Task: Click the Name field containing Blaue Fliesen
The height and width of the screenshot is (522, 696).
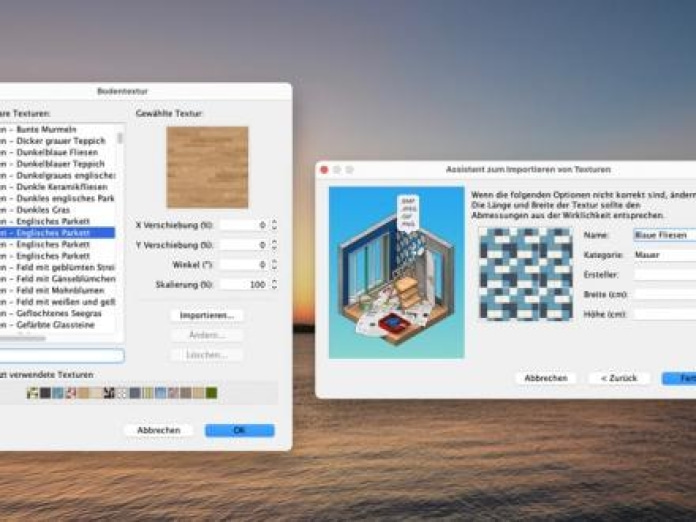Action: pyautogui.click(x=664, y=235)
